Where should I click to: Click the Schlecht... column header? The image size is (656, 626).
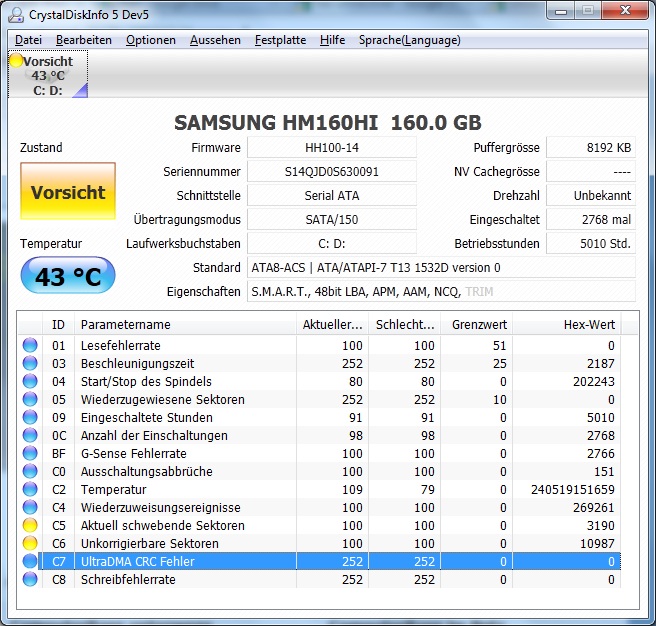click(405, 324)
